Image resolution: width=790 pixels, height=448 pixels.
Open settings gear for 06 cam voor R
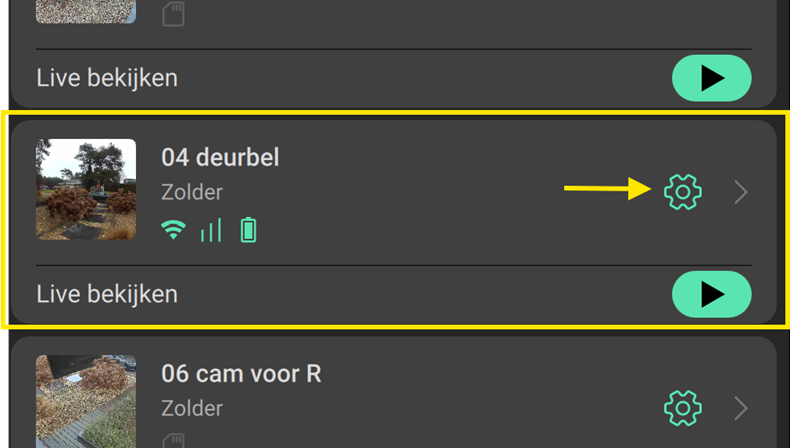683,408
